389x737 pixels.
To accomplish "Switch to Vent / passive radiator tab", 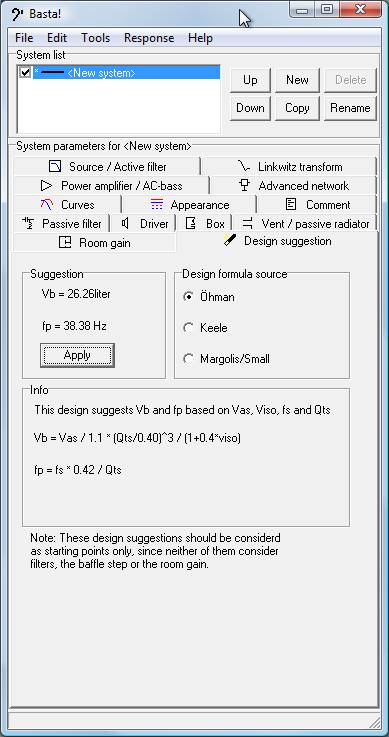I will pos(307,223).
